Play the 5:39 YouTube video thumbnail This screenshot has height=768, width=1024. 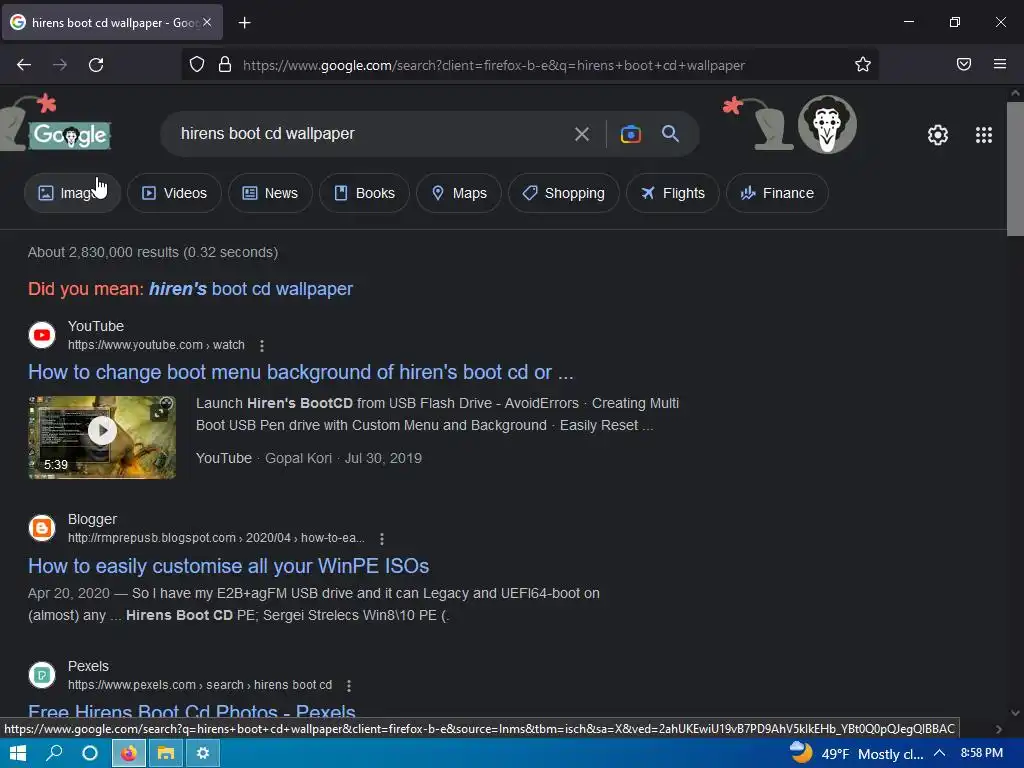click(x=102, y=437)
